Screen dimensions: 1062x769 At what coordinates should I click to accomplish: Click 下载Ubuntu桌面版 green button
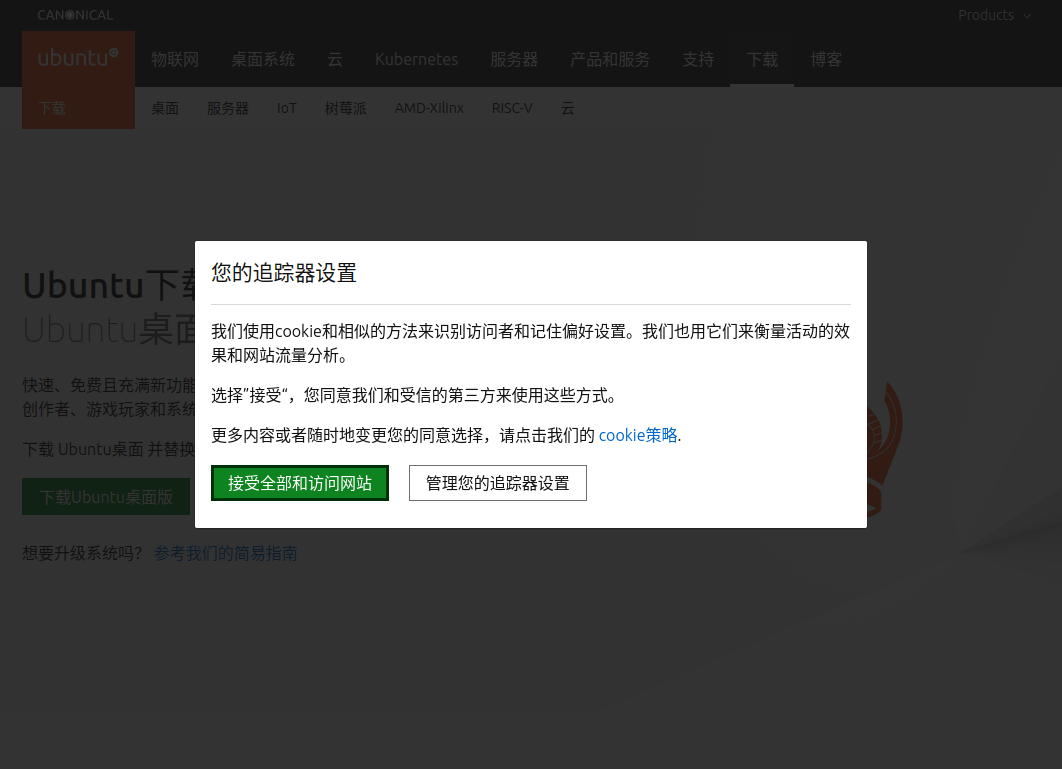[x=106, y=497]
